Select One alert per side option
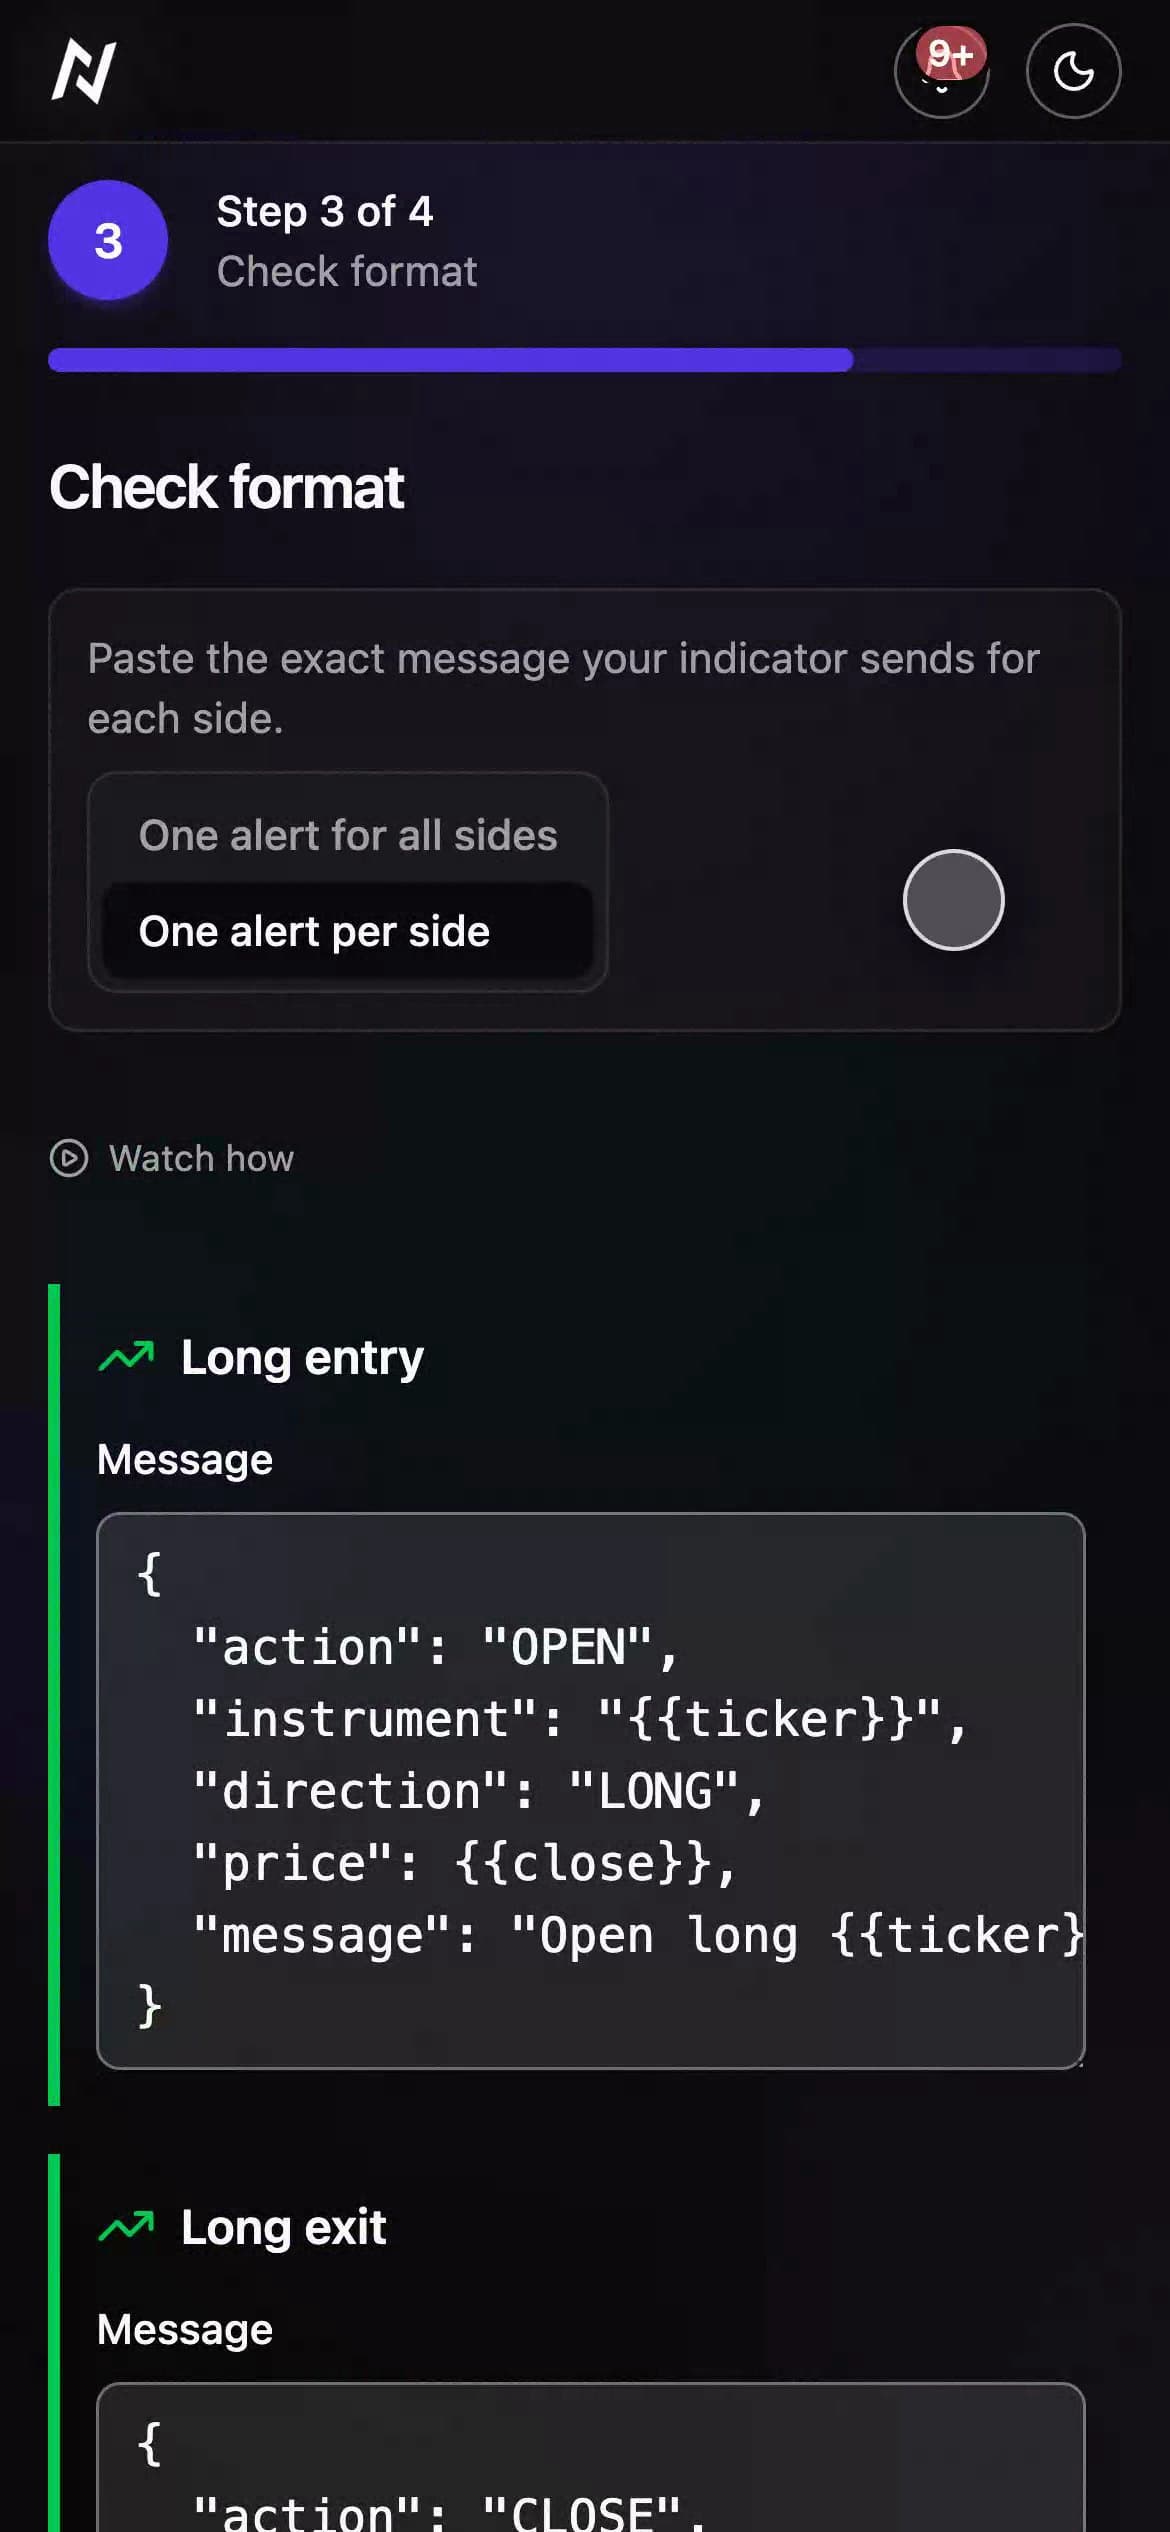 click(348, 931)
